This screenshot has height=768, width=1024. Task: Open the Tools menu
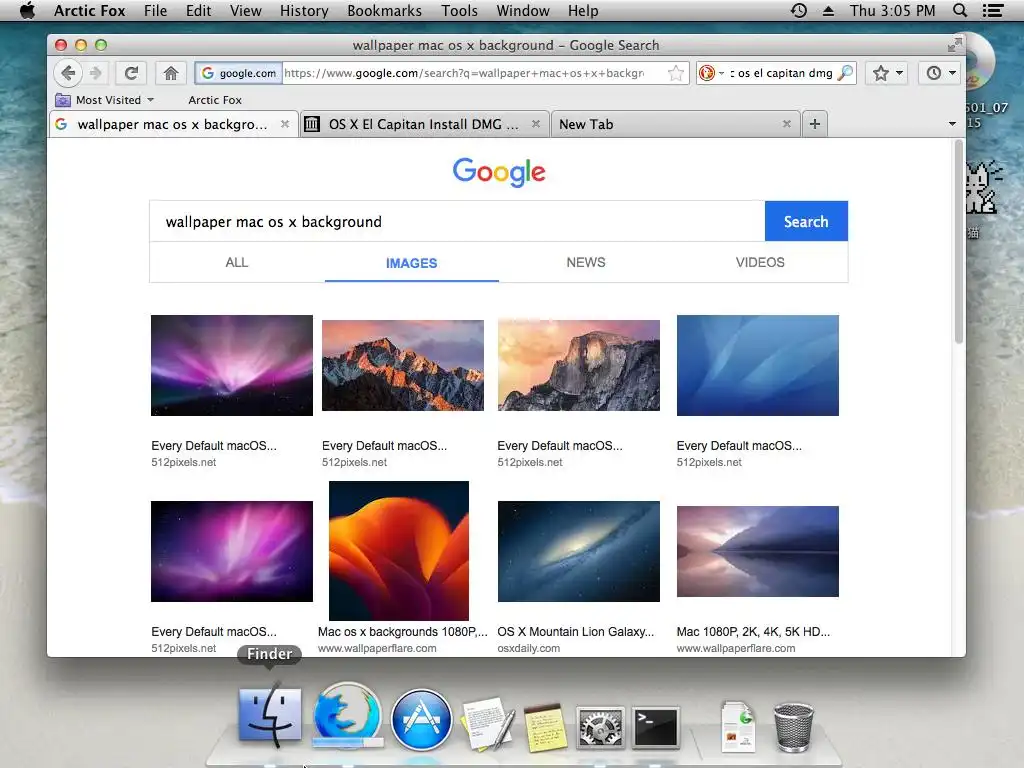click(x=459, y=10)
